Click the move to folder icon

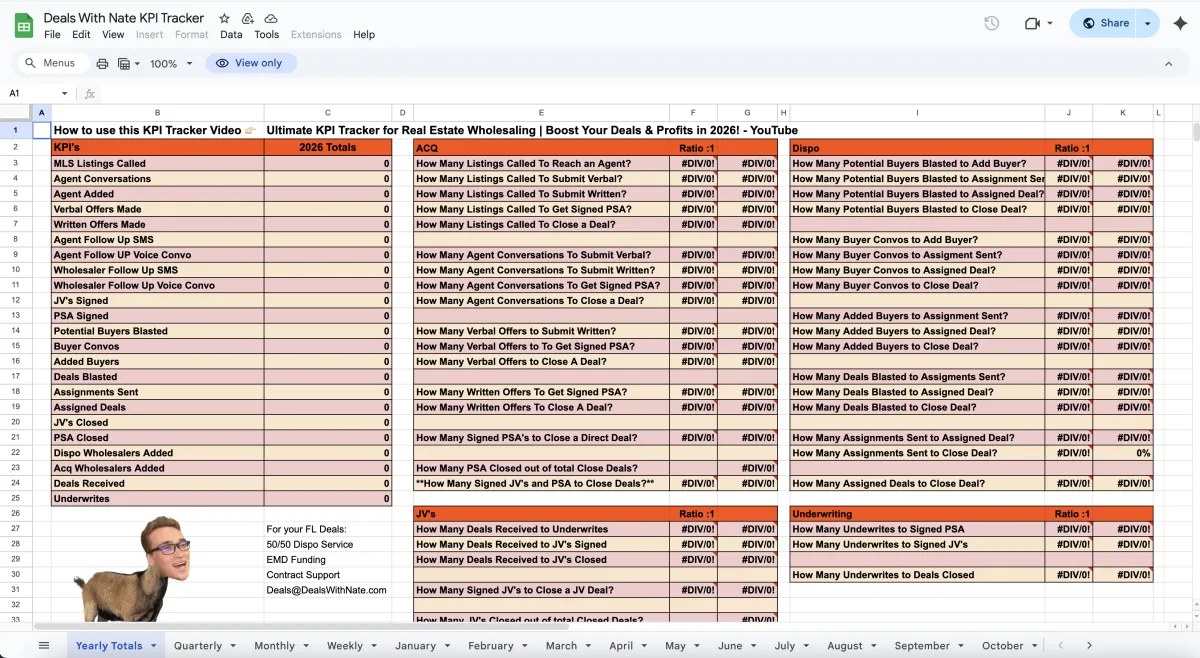pyautogui.click(x=247, y=18)
